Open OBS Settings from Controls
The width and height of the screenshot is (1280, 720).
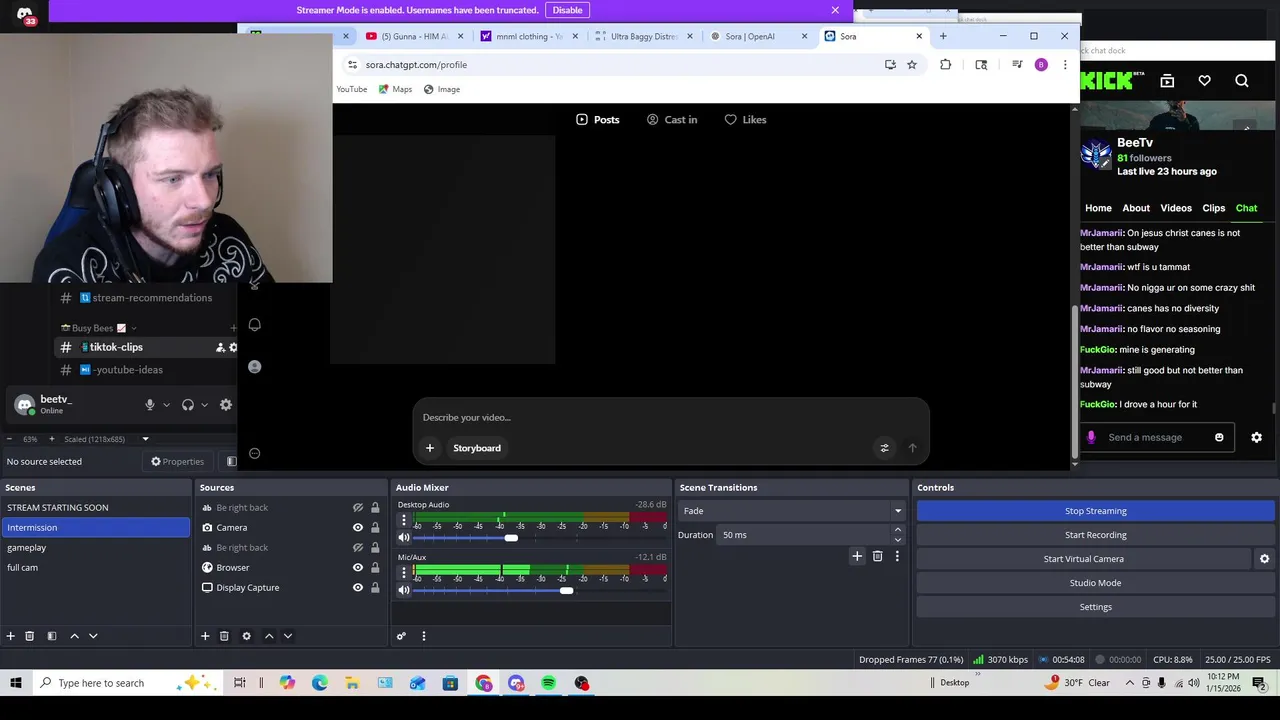pos(1095,607)
